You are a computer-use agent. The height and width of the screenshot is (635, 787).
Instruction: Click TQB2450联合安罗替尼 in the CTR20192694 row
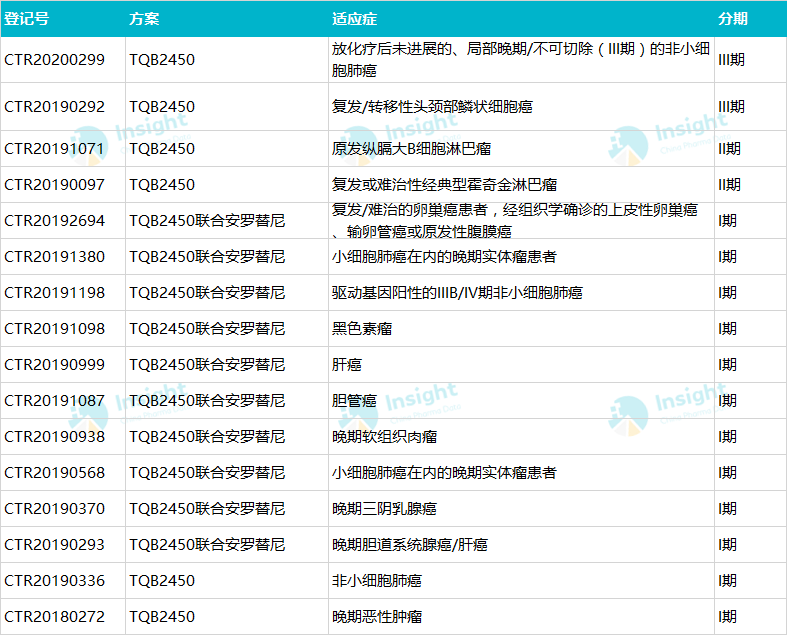coord(207,220)
